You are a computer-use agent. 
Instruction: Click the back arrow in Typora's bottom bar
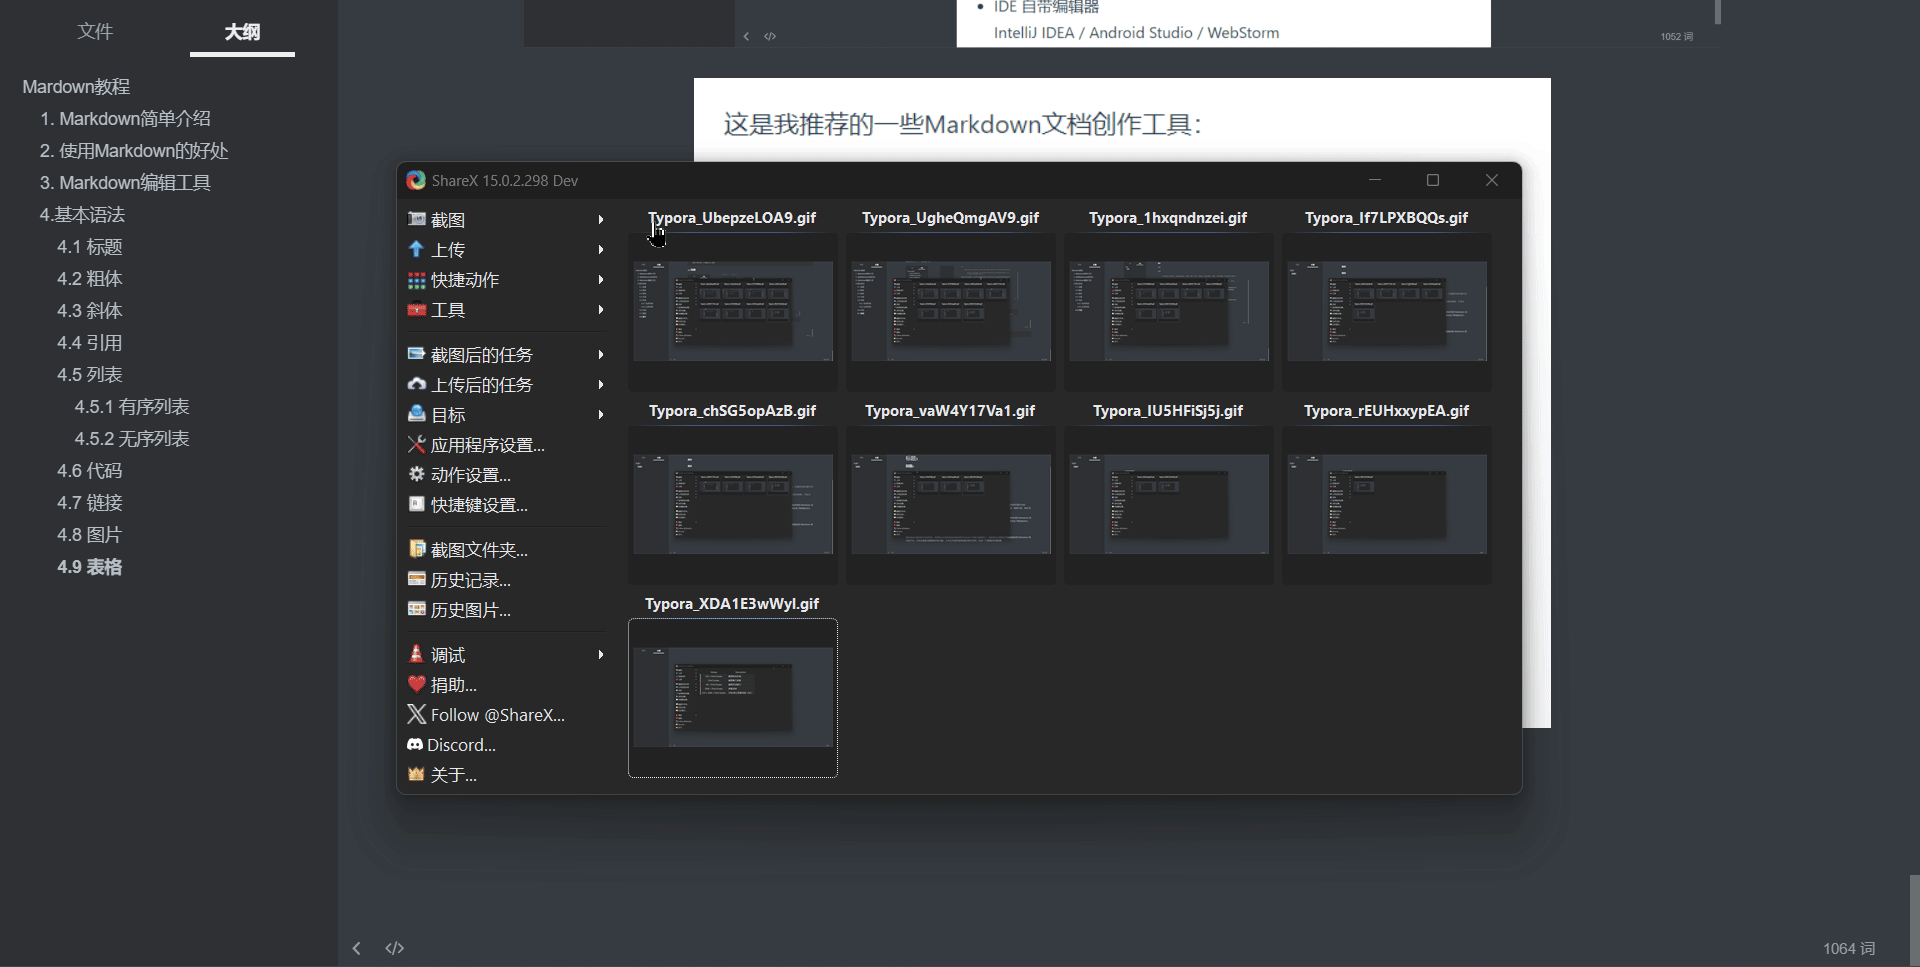click(356, 948)
